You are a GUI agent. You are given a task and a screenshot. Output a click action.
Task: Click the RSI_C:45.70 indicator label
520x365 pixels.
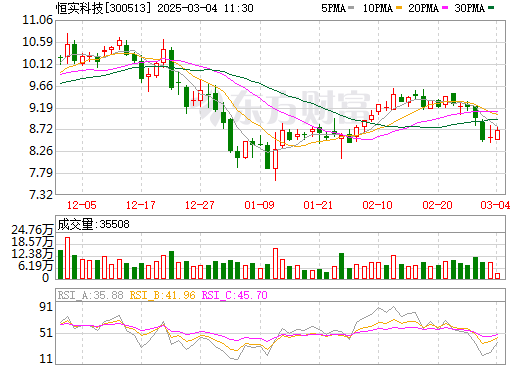tap(235, 295)
